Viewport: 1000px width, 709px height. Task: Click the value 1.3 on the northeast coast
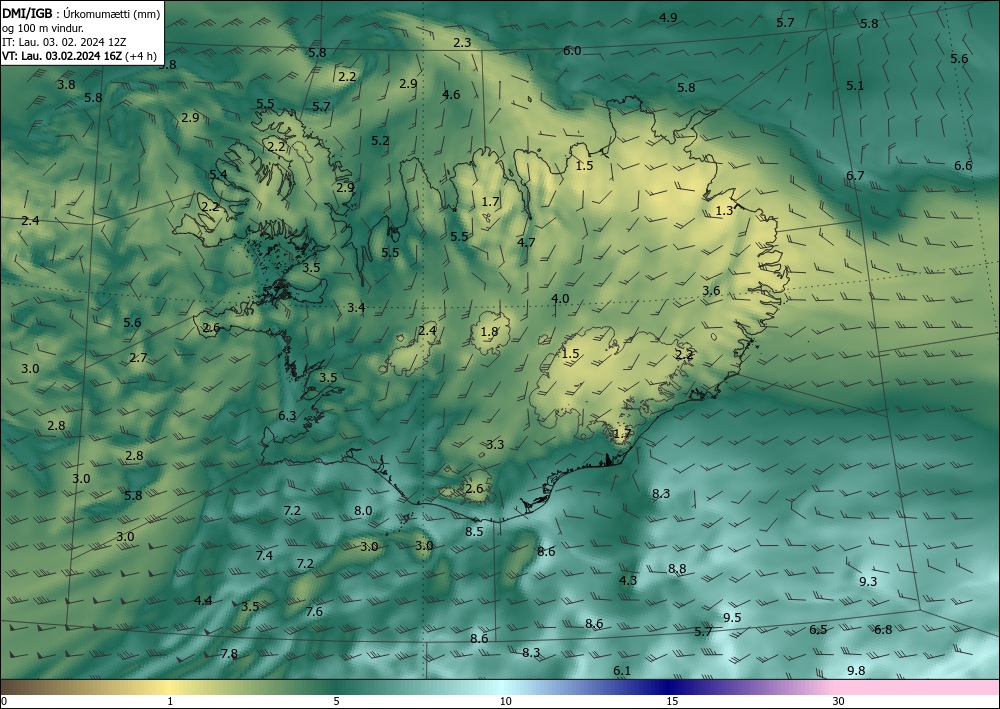(724, 211)
